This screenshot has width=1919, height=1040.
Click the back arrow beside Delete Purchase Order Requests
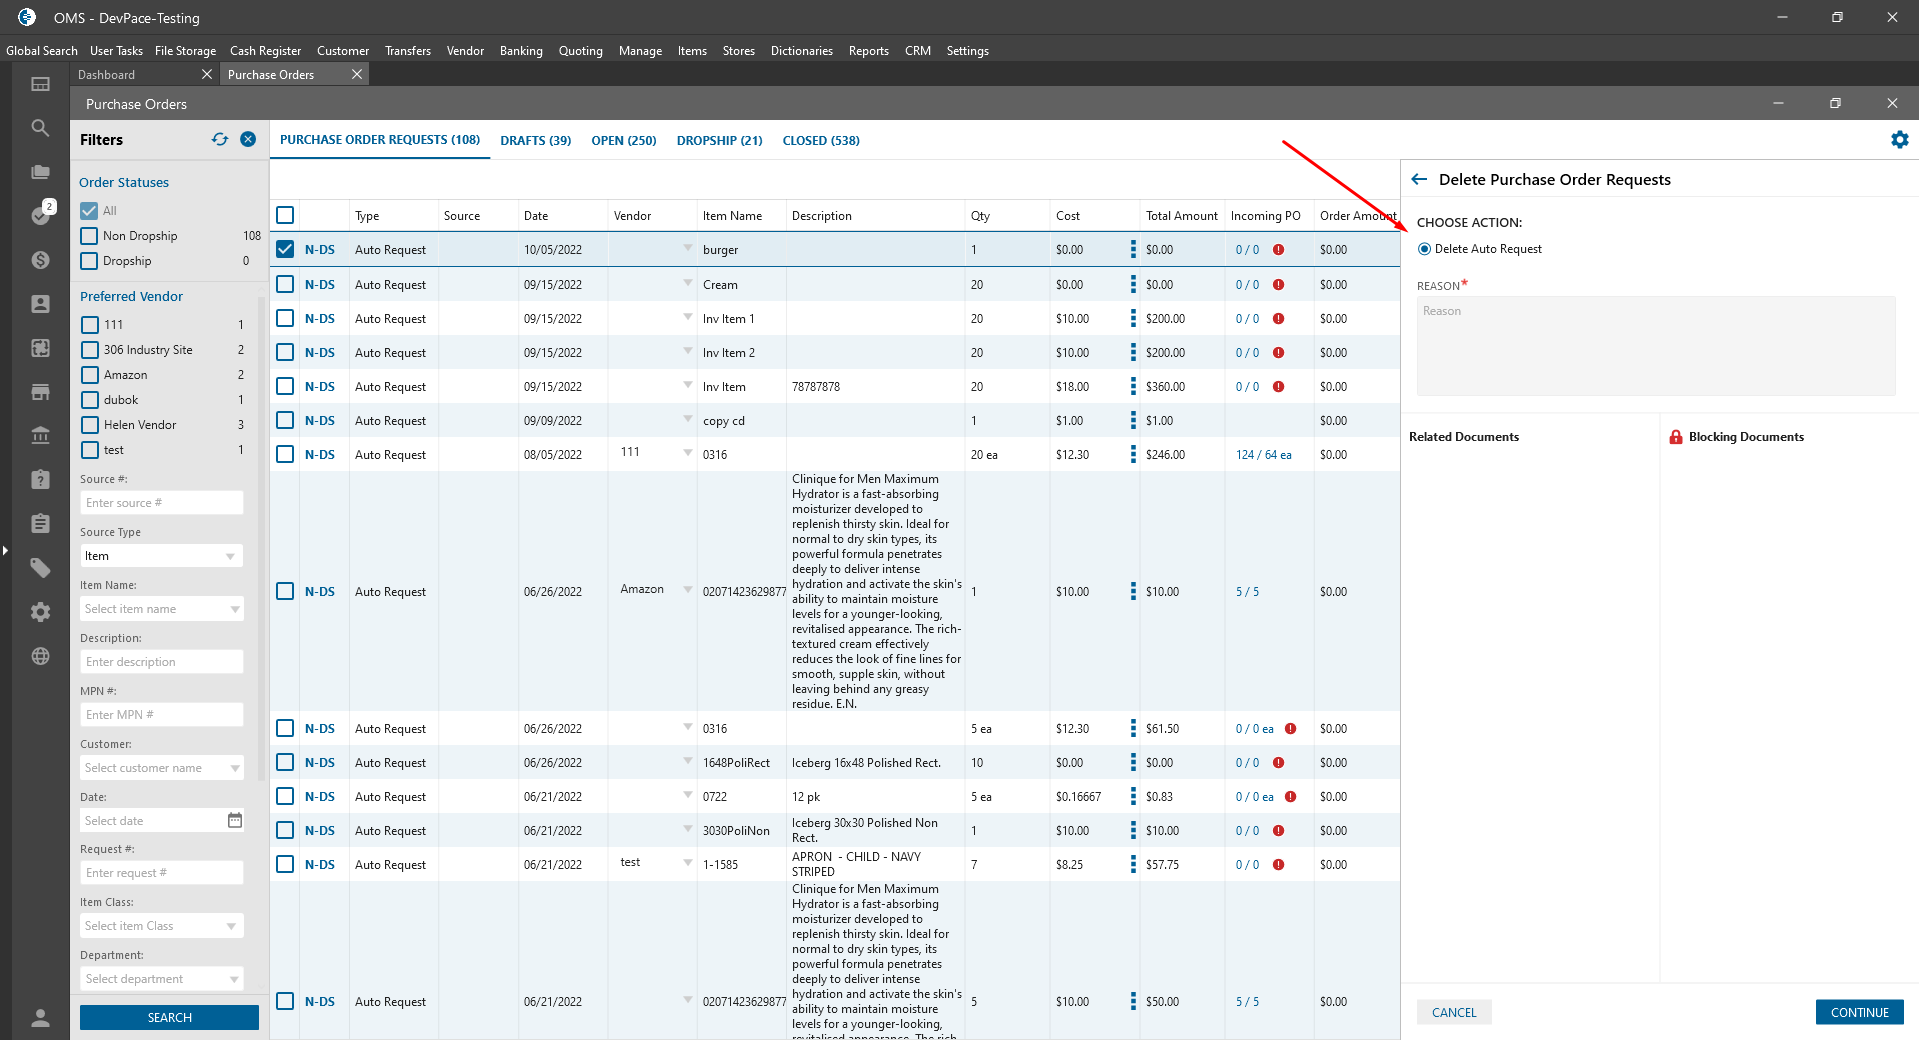[x=1419, y=180]
